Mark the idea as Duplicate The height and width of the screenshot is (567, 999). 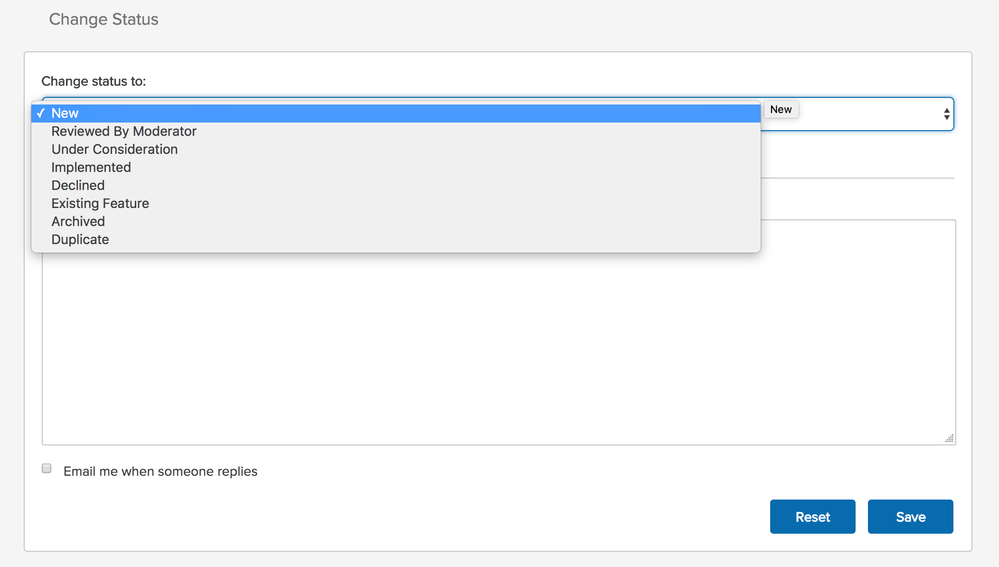point(396,240)
